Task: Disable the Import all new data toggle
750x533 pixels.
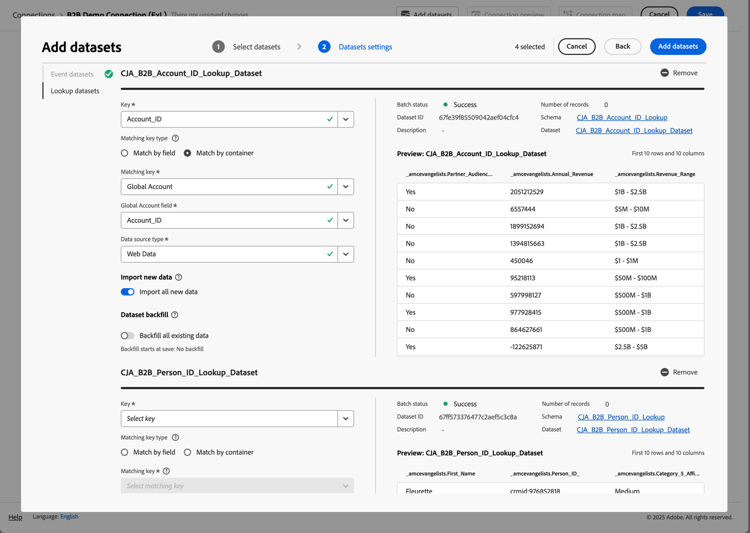Action: pos(128,292)
